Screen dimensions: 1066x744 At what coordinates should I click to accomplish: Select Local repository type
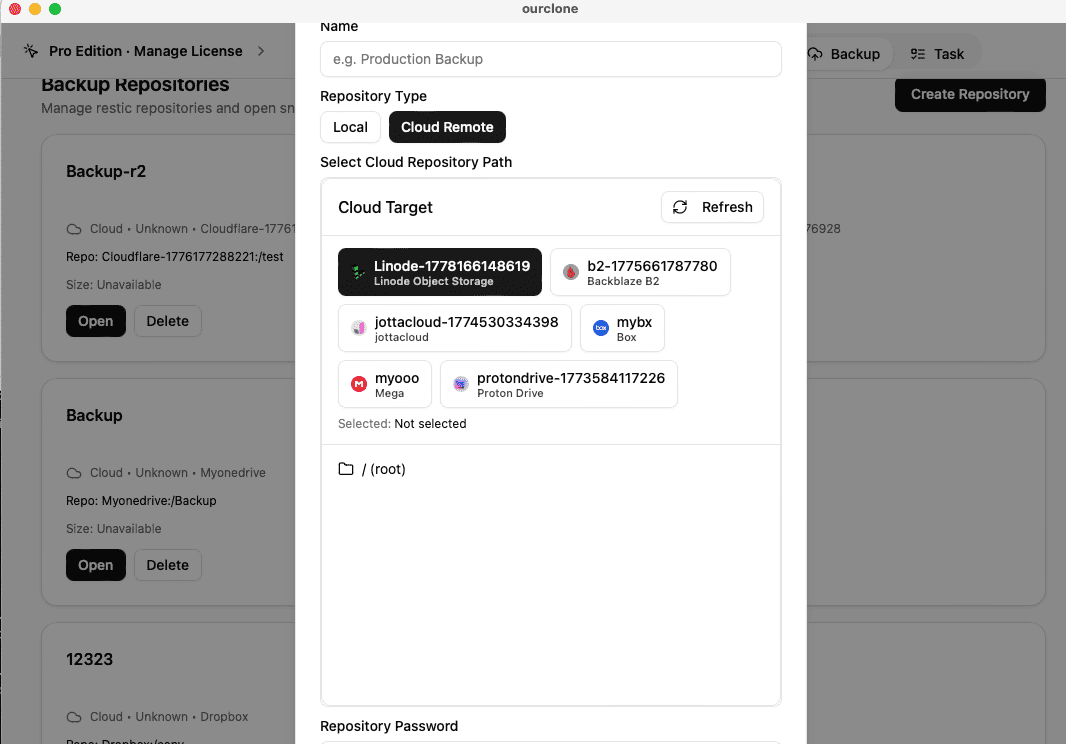350,127
